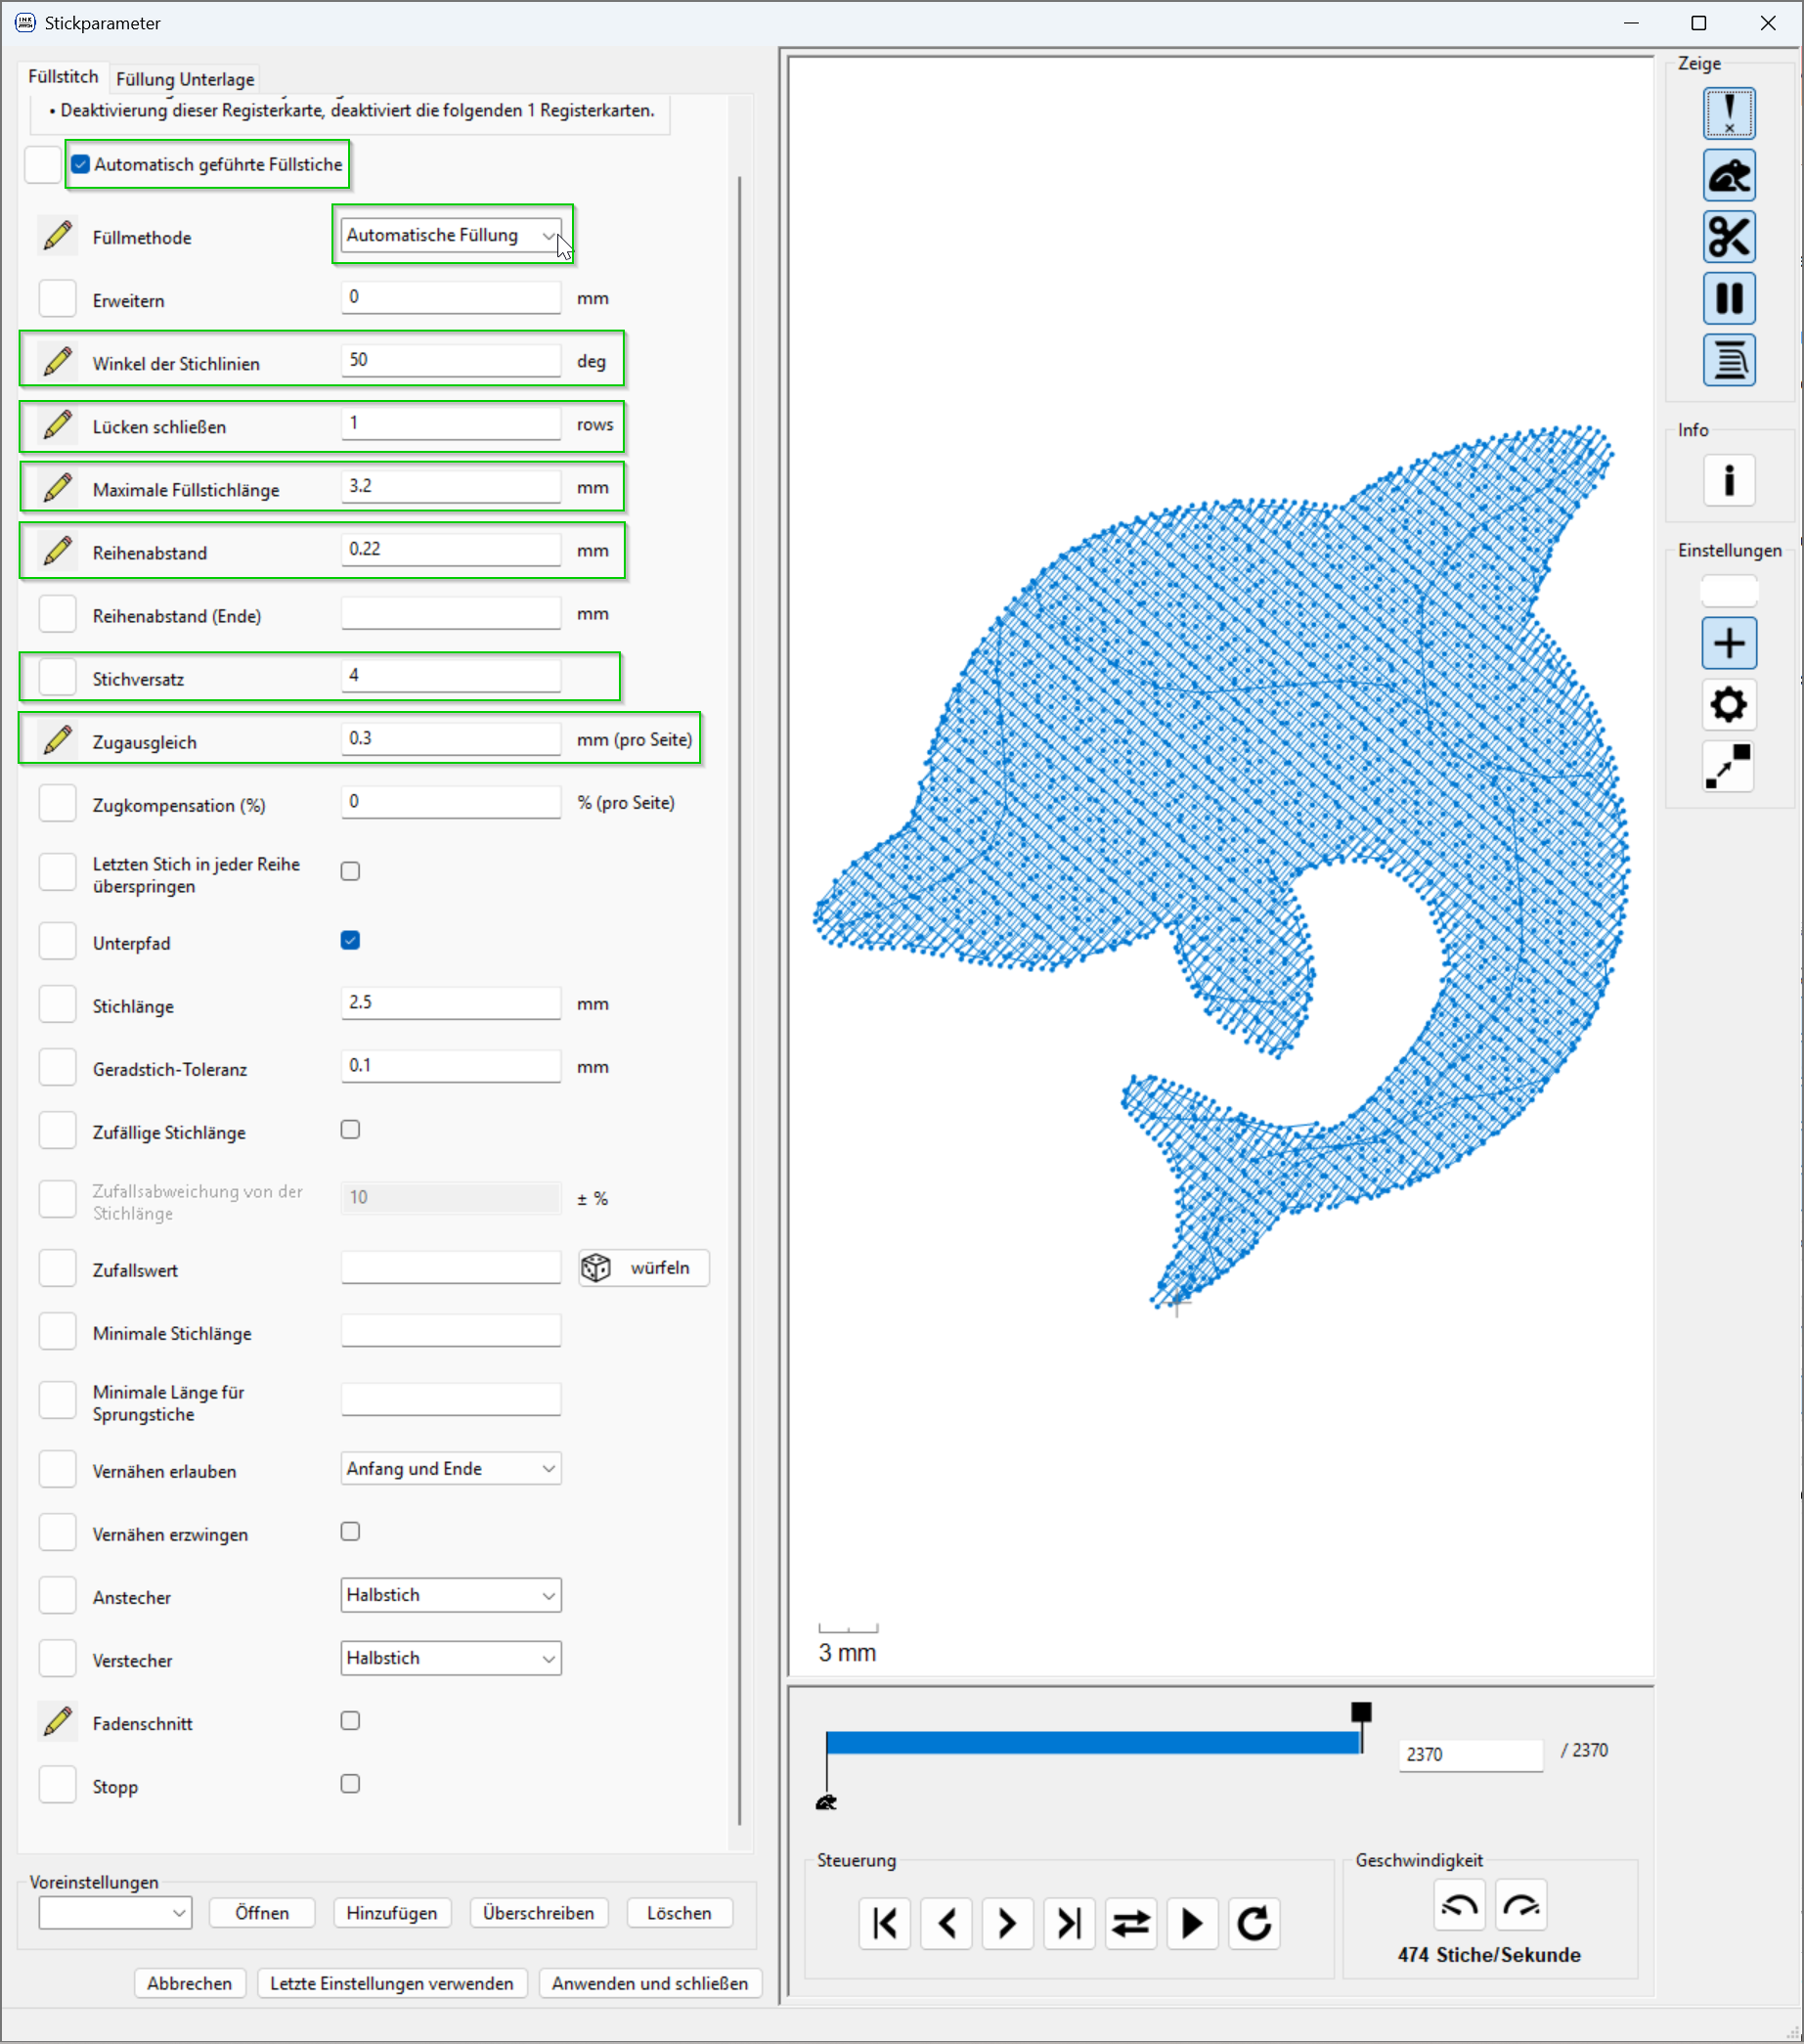Open the Füllmethode dropdown
Screen dimensions: 1804x2044
(x=450, y=236)
